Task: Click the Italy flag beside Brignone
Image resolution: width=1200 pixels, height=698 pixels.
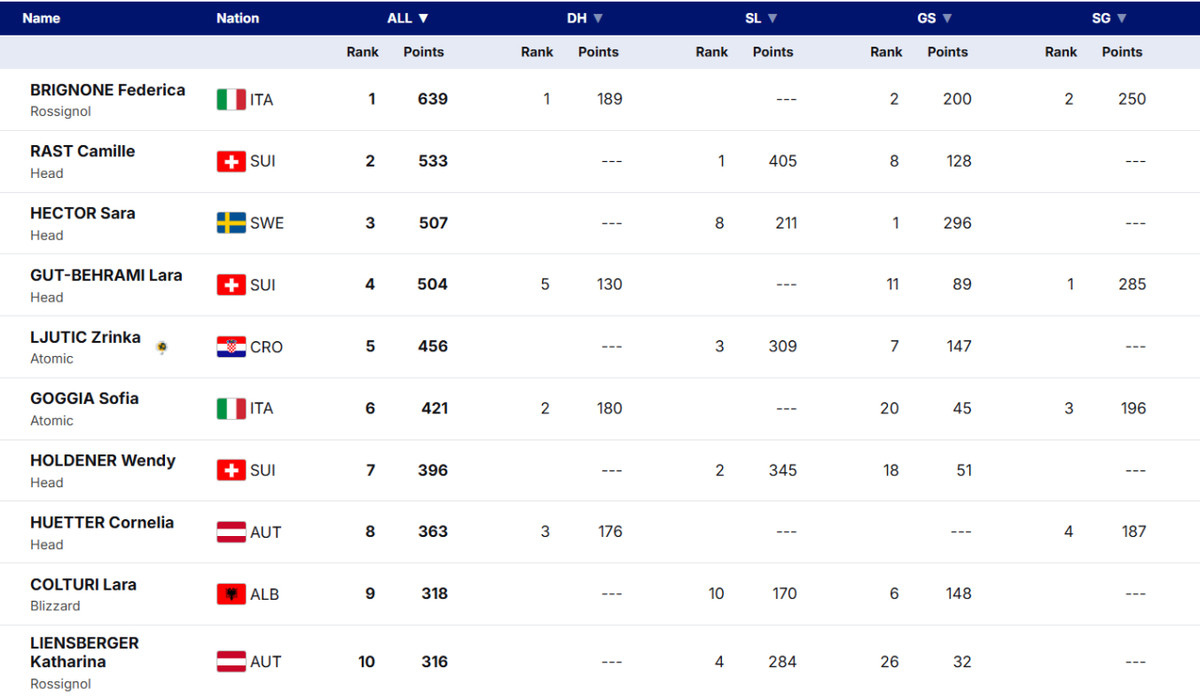Action: [x=231, y=99]
